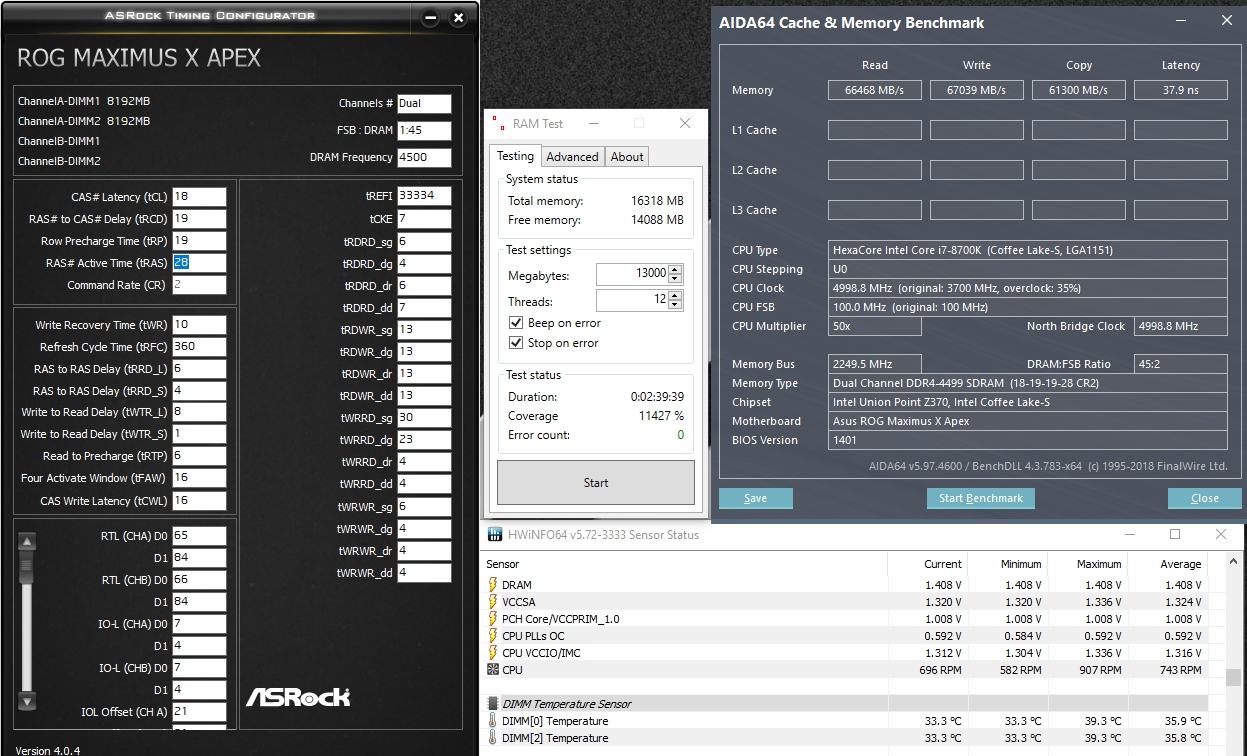Click the ASRock slider down arrow
This screenshot has width=1247, height=756.
pos(27,701)
